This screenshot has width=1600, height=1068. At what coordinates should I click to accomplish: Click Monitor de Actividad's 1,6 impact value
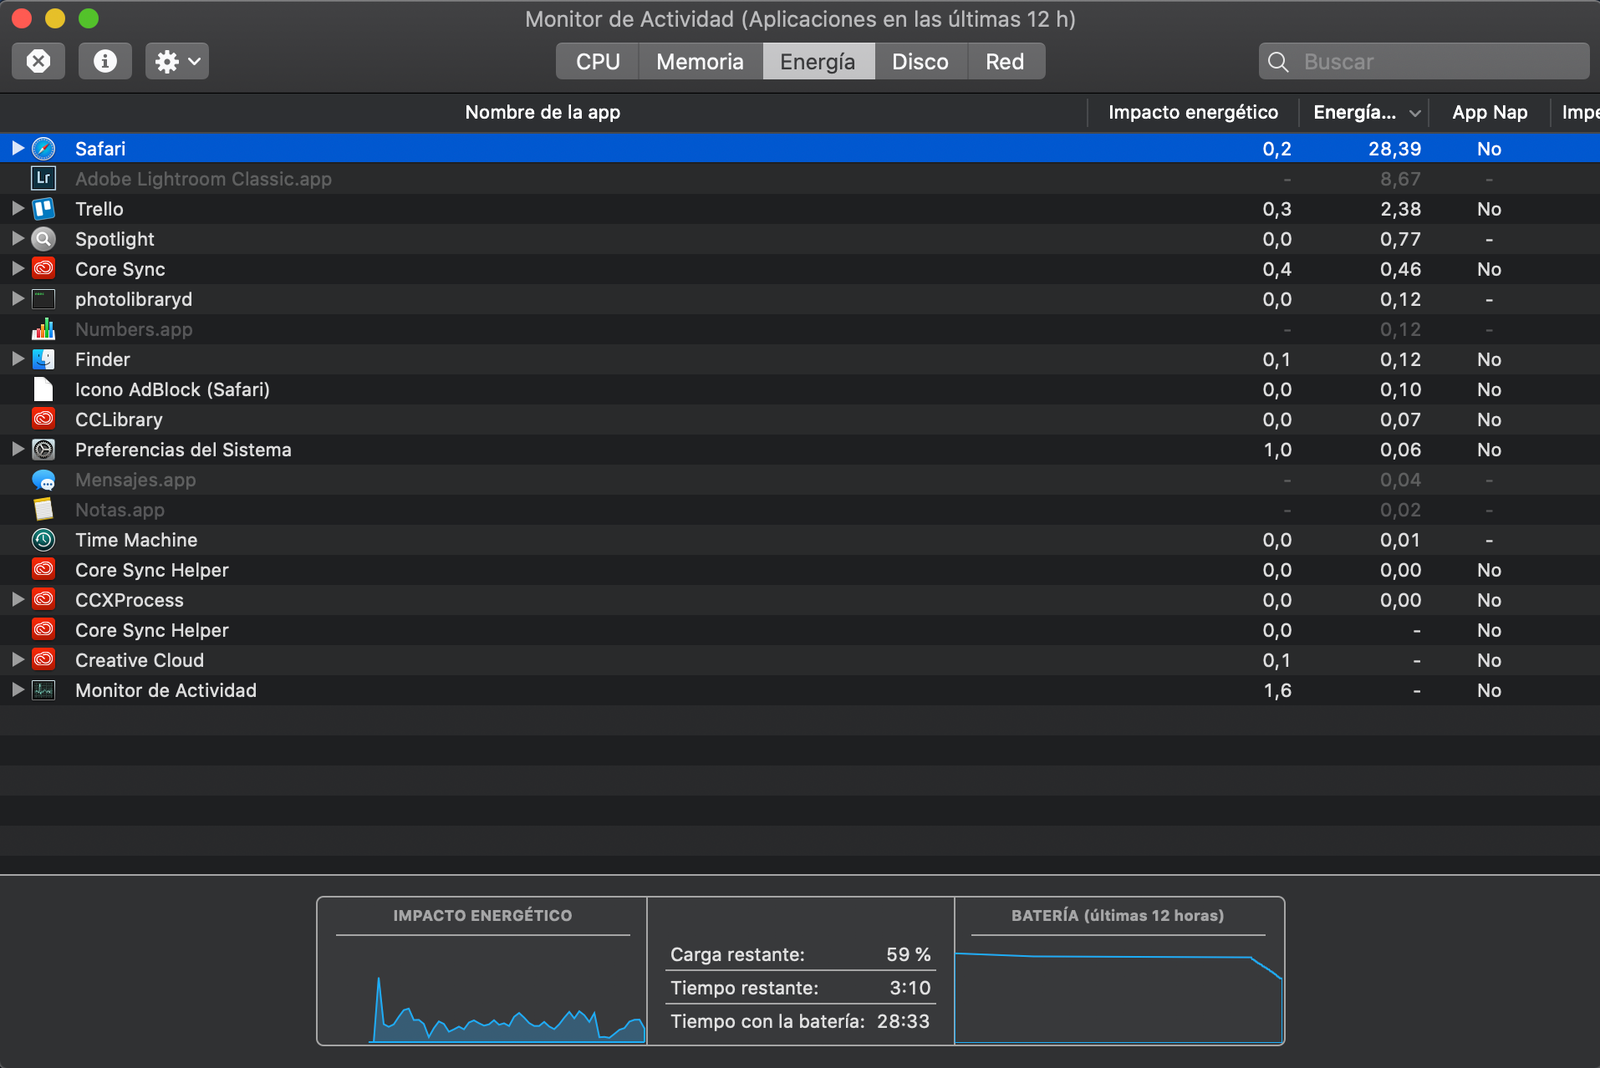tap(1277, 690)
